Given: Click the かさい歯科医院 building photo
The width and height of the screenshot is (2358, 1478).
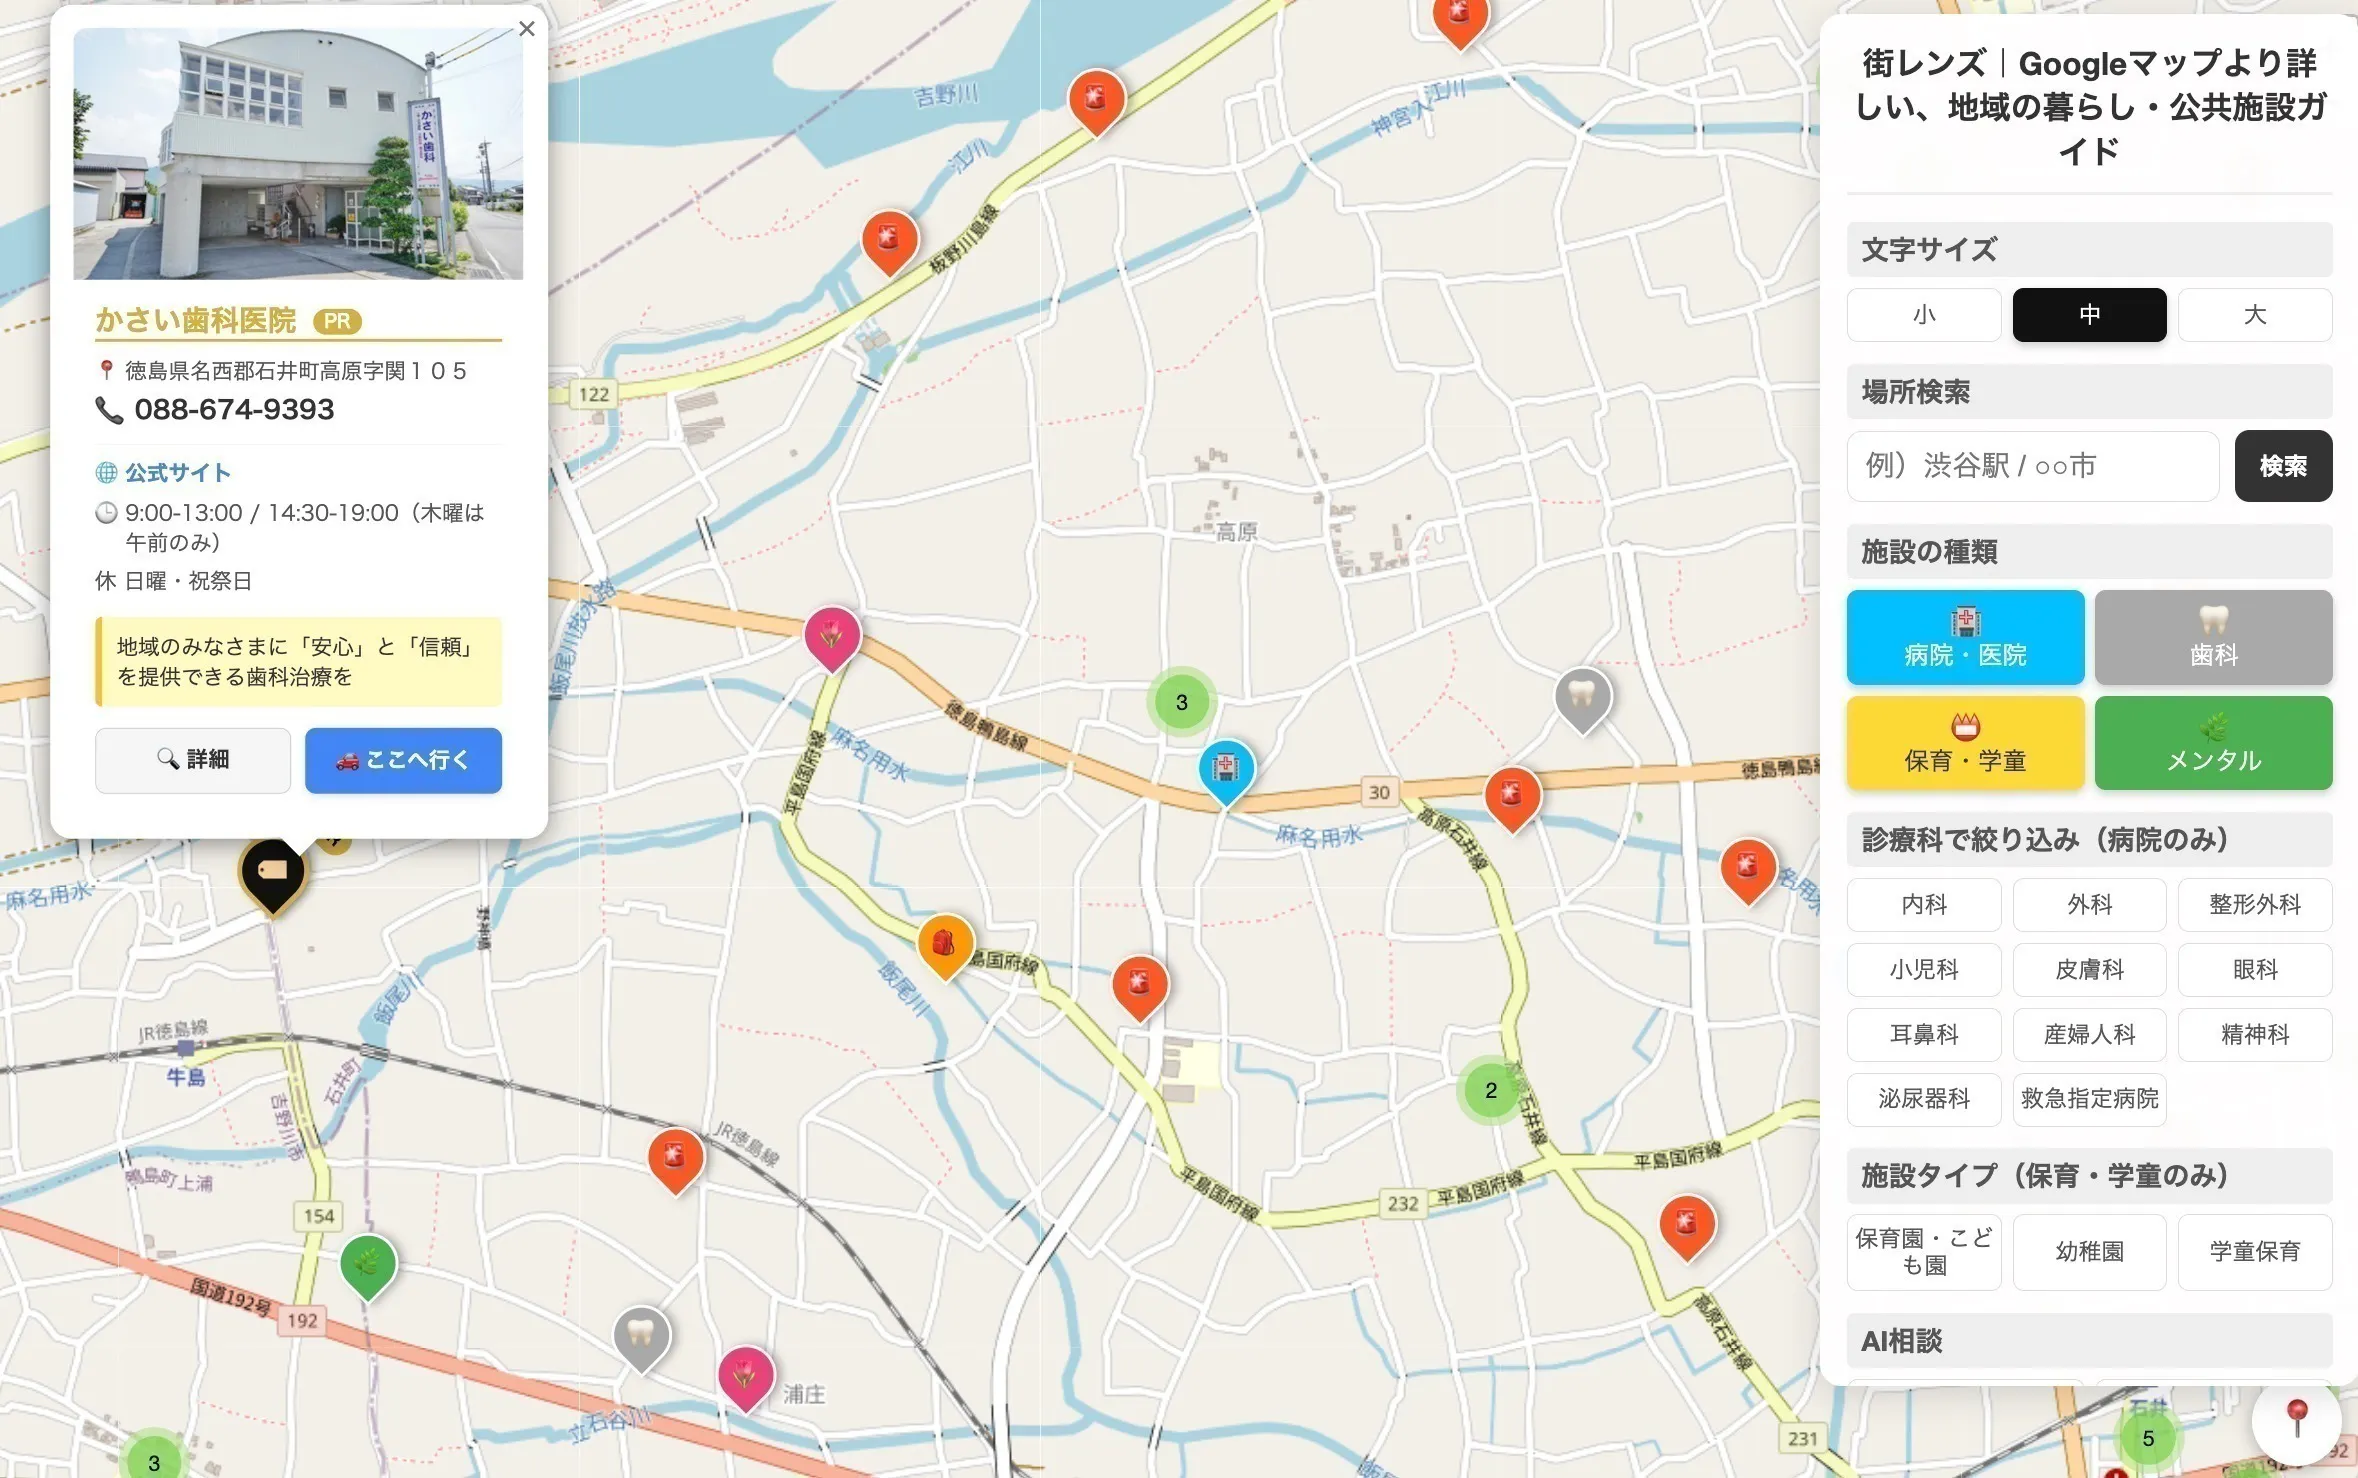Looking at the screenshot, I should [x=298, y=154].
